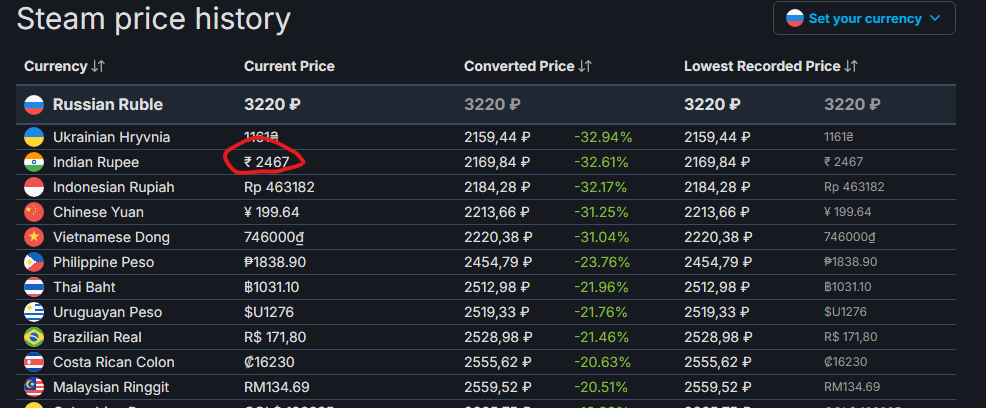The height and width of the screenshot is (408, 986).
Task: Click the Malaysian Ringgit flag icon
Action: 34,387
